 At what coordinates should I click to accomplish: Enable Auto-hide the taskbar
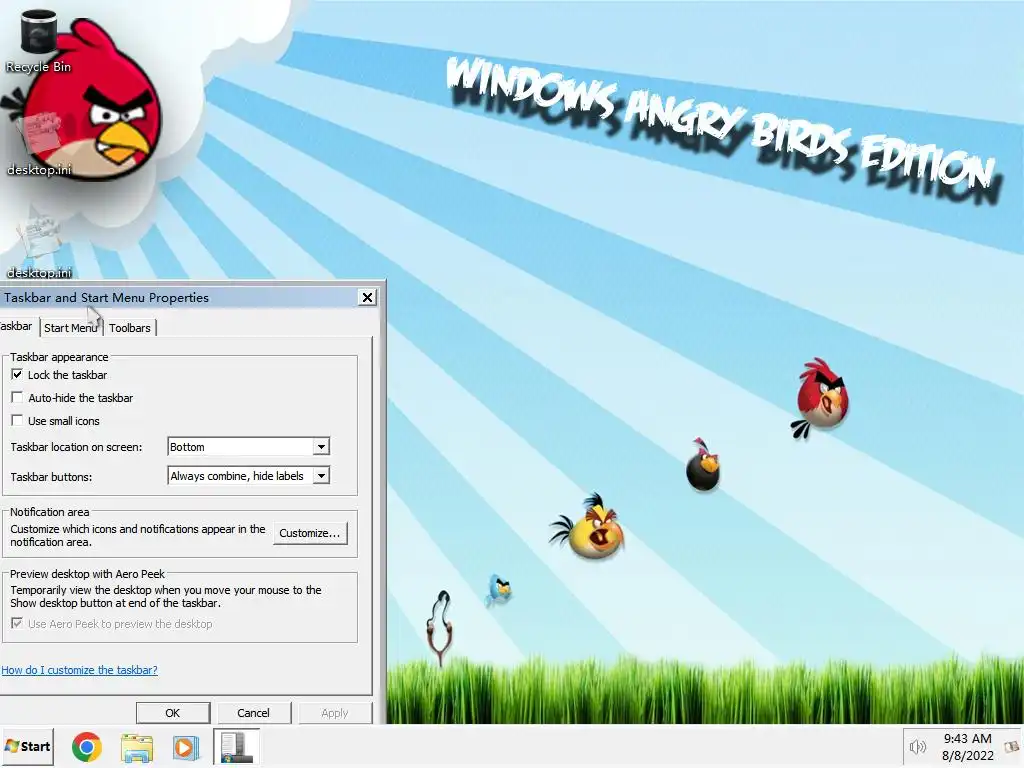tap(17, 398)
